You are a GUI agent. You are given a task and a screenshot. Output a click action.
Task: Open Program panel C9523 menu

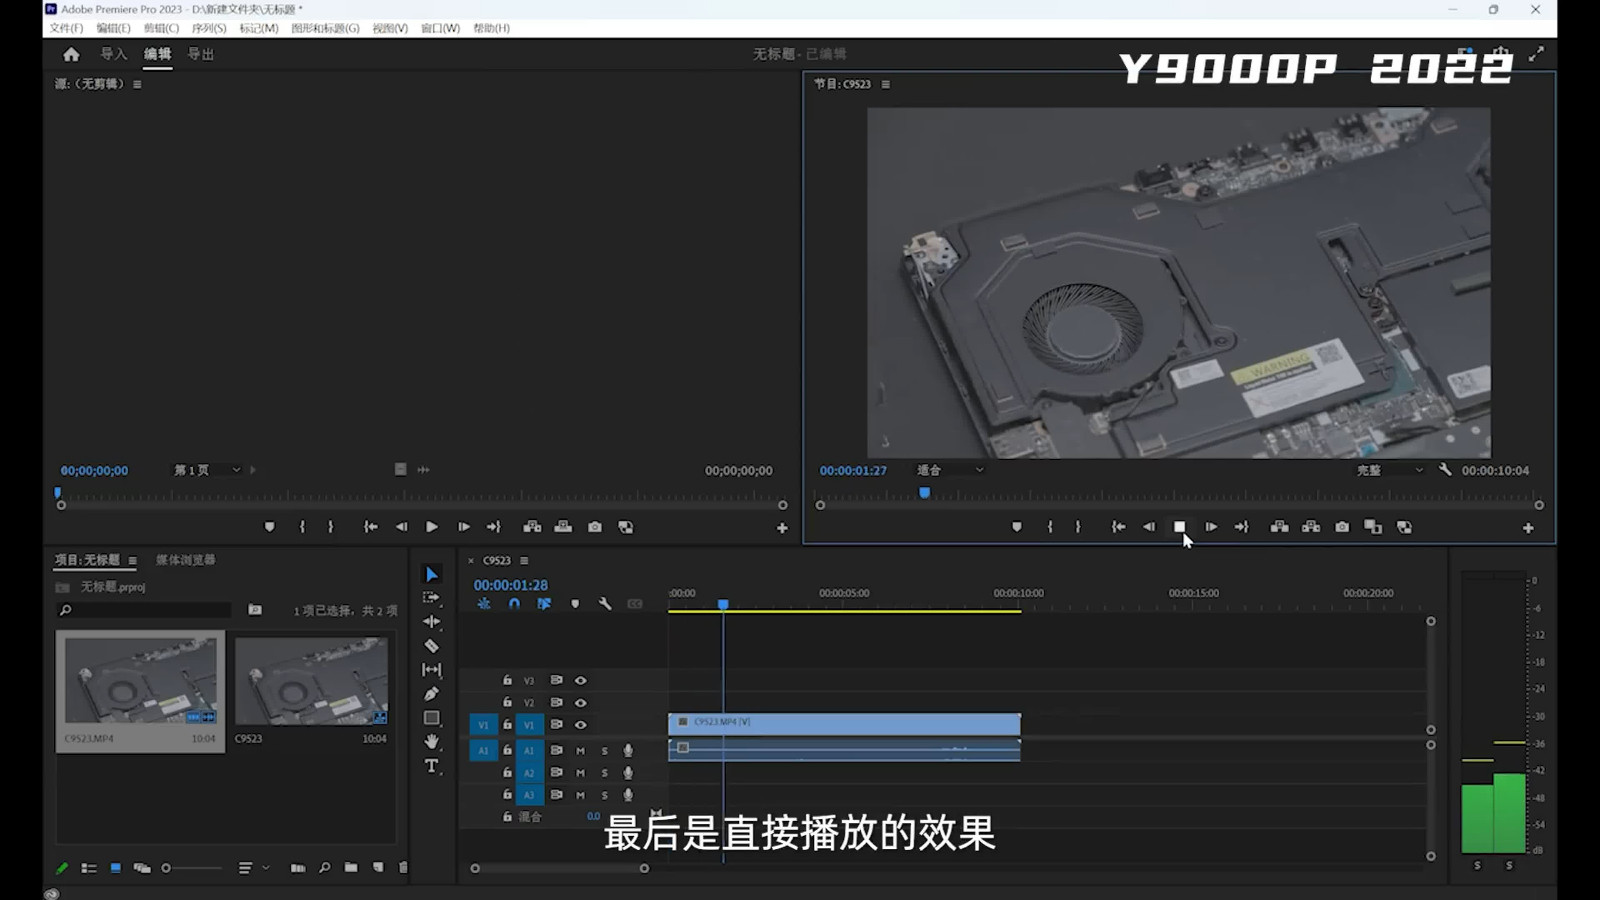point(886,84)
